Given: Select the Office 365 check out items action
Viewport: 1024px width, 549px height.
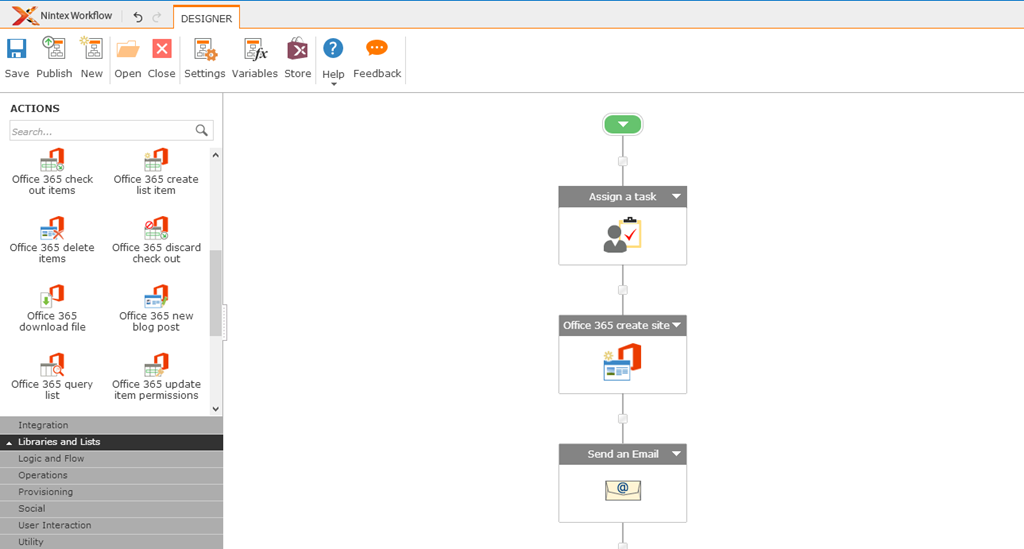Looking at the screenshot, I should (x=52, y=172).
